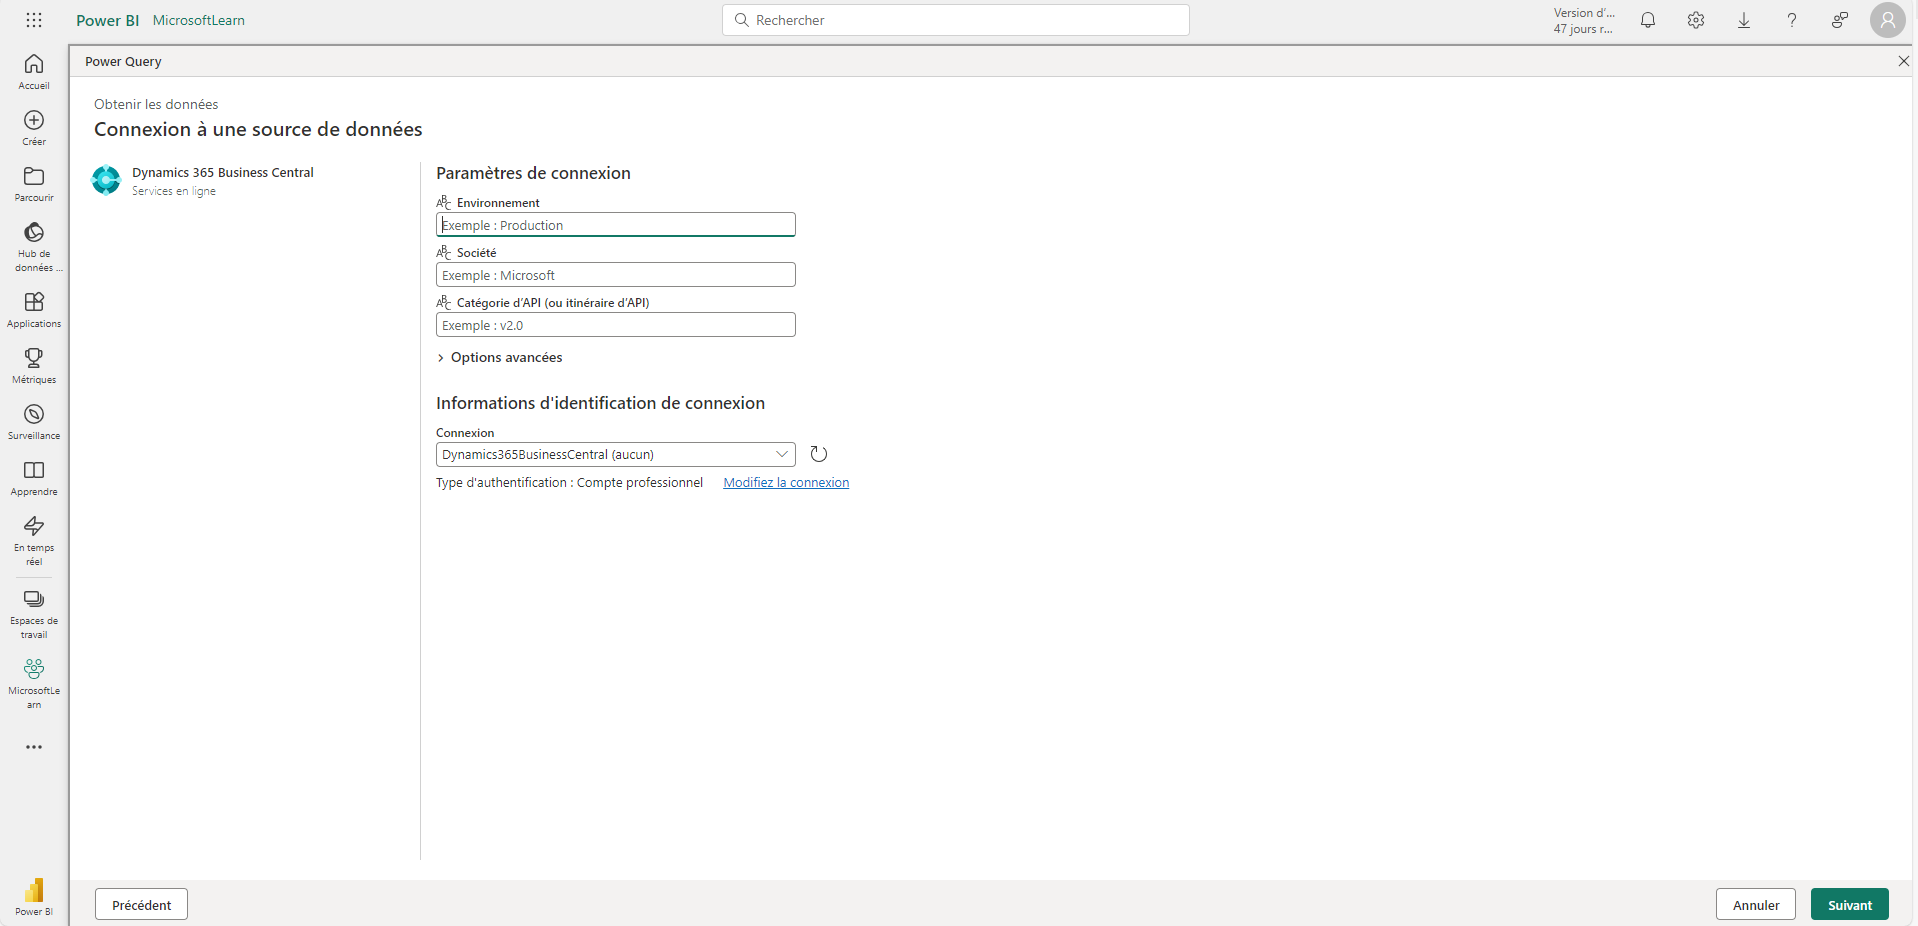Click the trial version notice
The width and height of the screenshot is (1918, 926).
pos(1584,21)
